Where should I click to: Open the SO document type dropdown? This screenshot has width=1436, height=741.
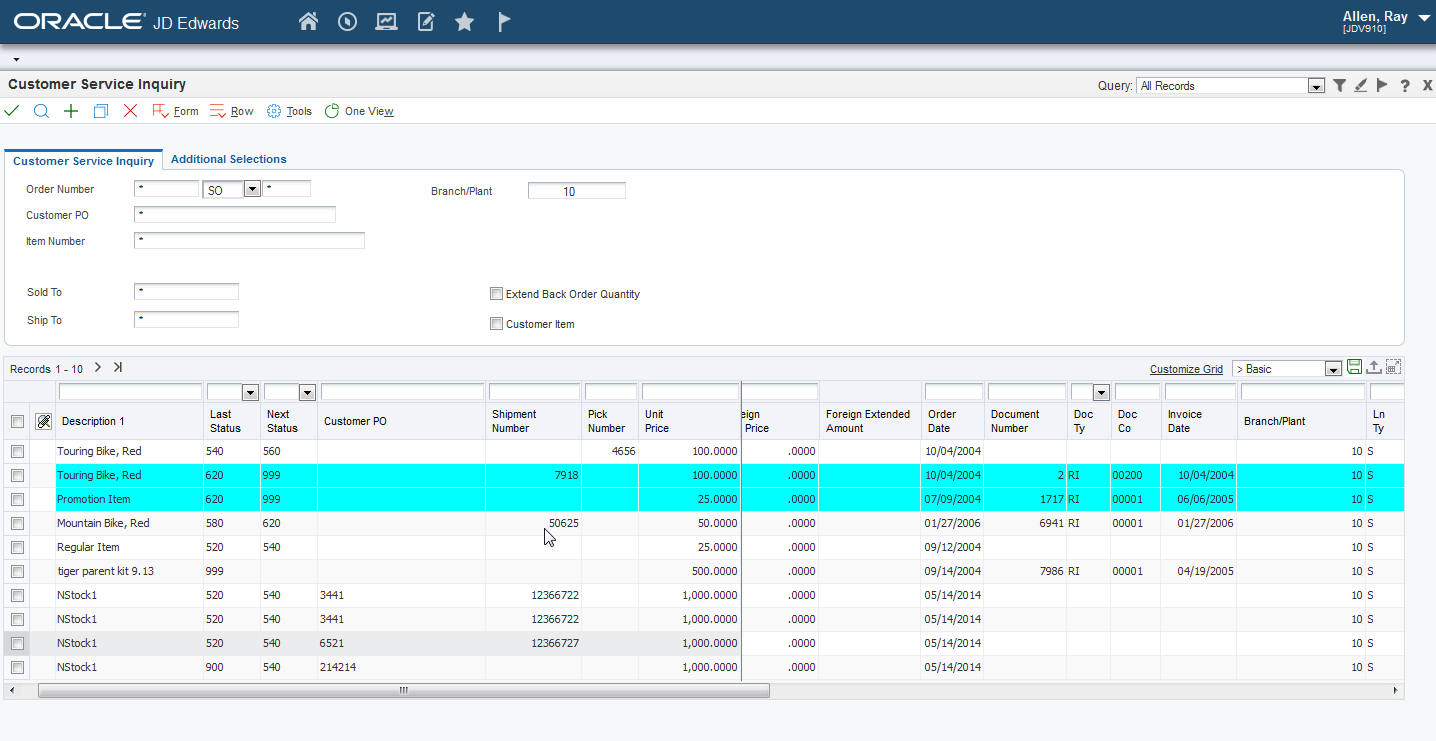(251, 188)
